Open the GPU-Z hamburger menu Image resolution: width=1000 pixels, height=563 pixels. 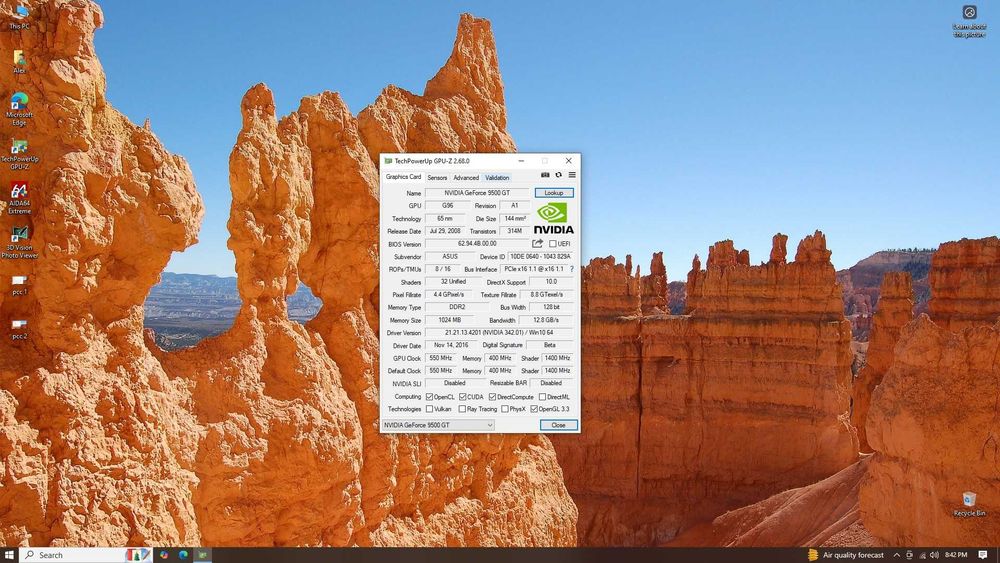pyautogui.click(x=572, y=175)
